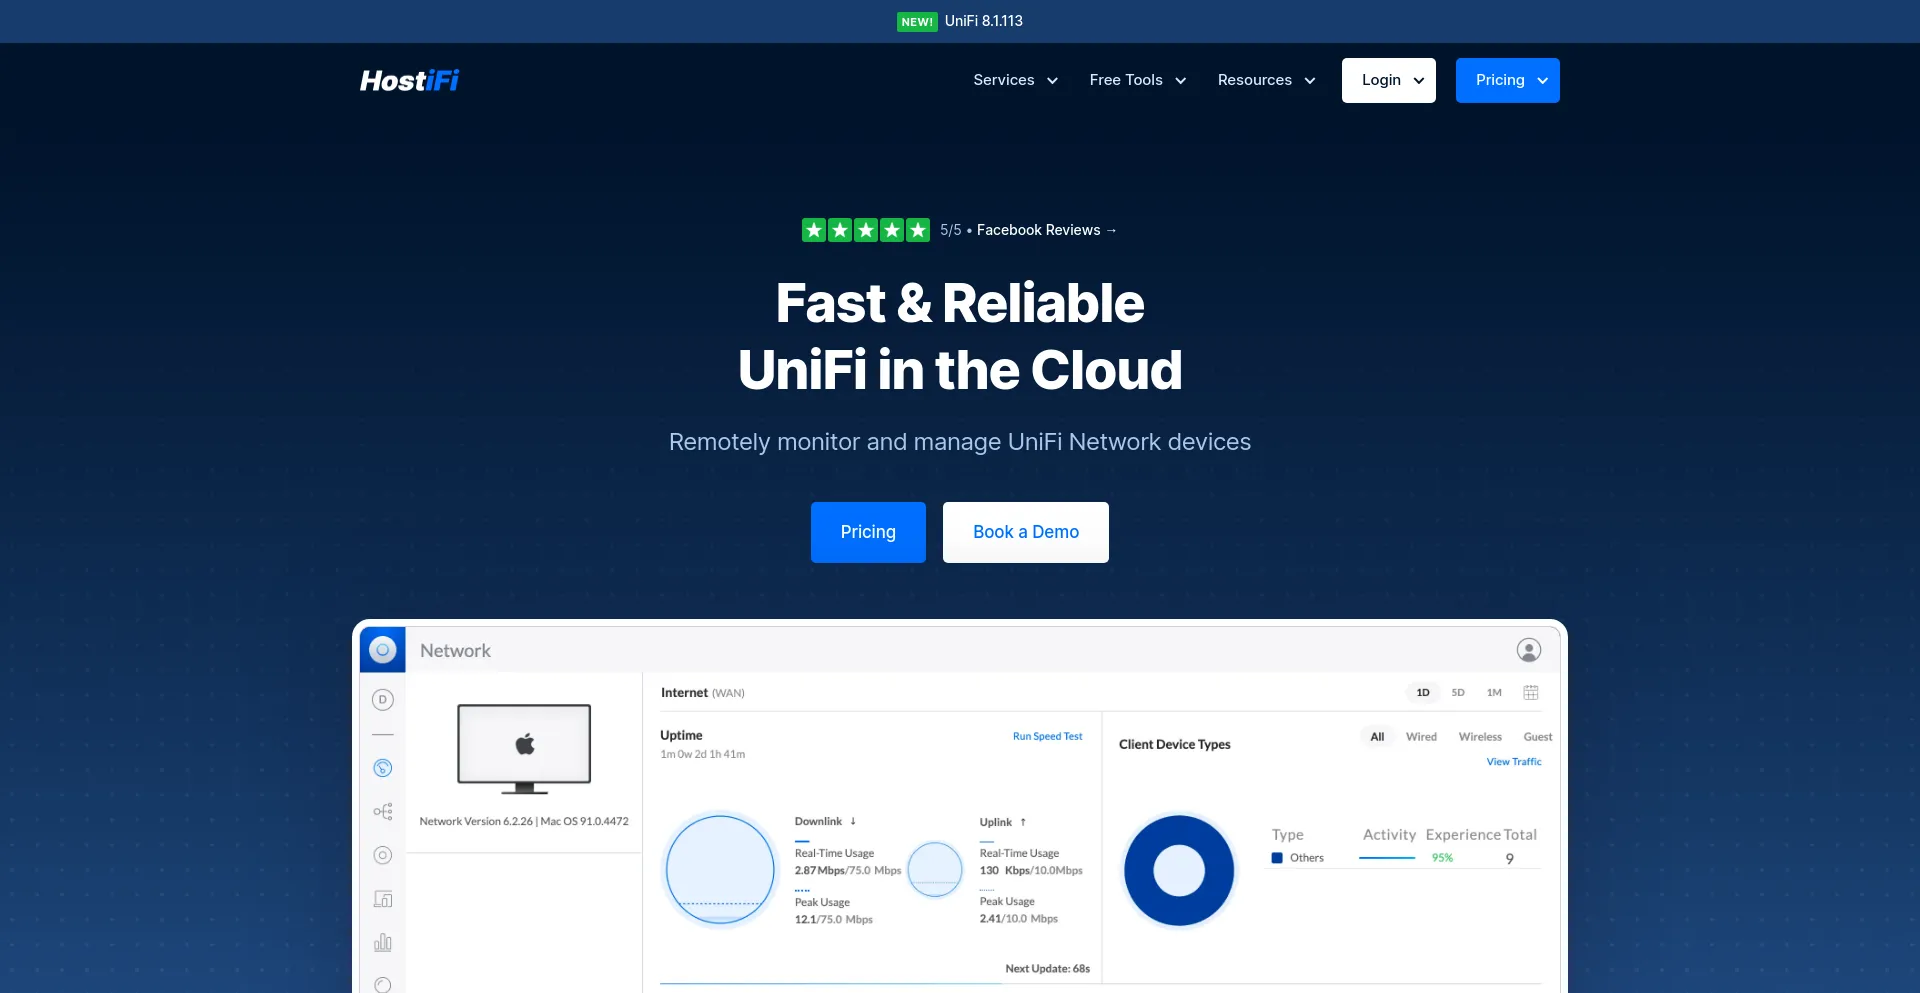Open the UniFi 8.1.113 announcement link
Viewport: 1920px width, 993px height.
(x=984, y=21)
